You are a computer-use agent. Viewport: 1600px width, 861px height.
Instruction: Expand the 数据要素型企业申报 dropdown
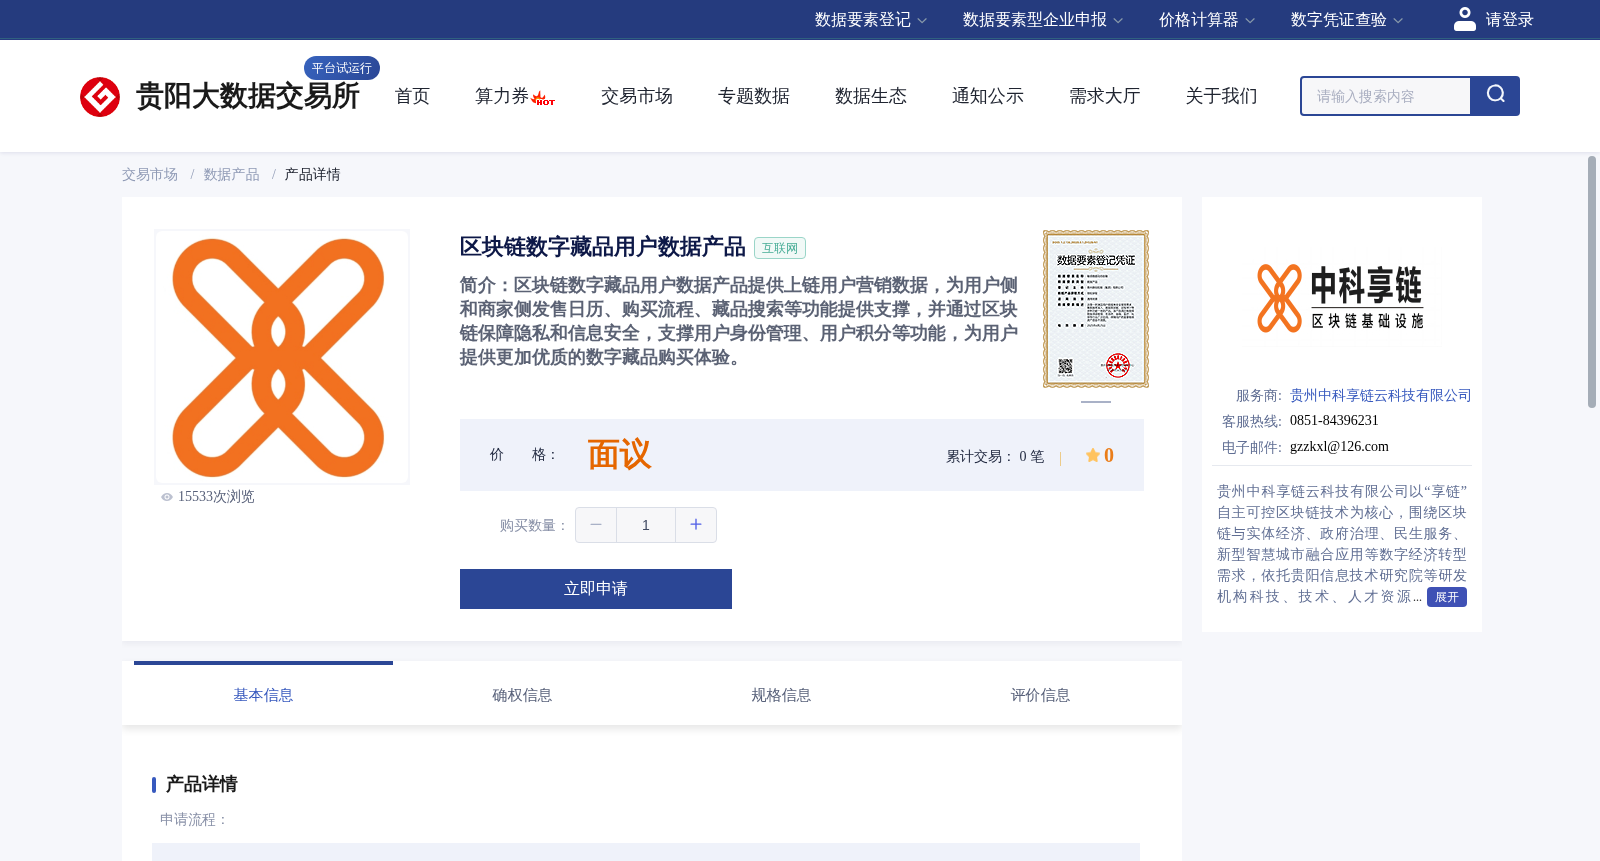click(1043, 20)
